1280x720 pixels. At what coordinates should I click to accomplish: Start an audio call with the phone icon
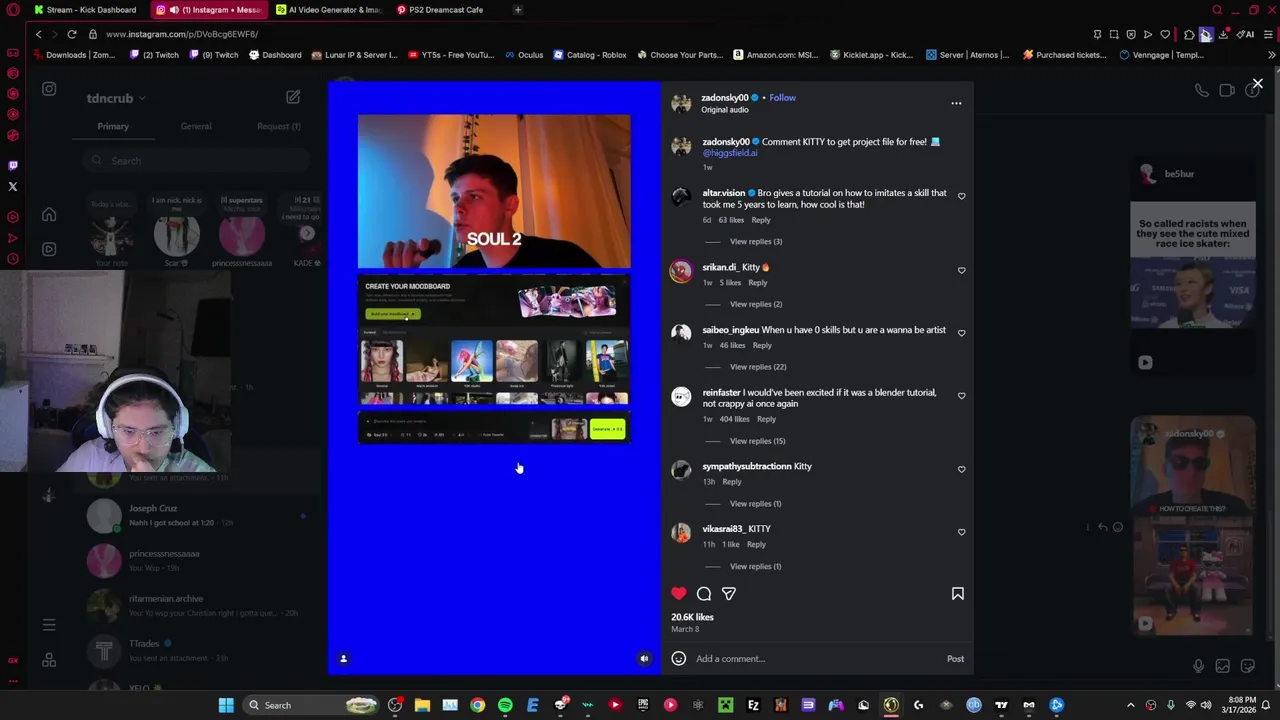1202,90
